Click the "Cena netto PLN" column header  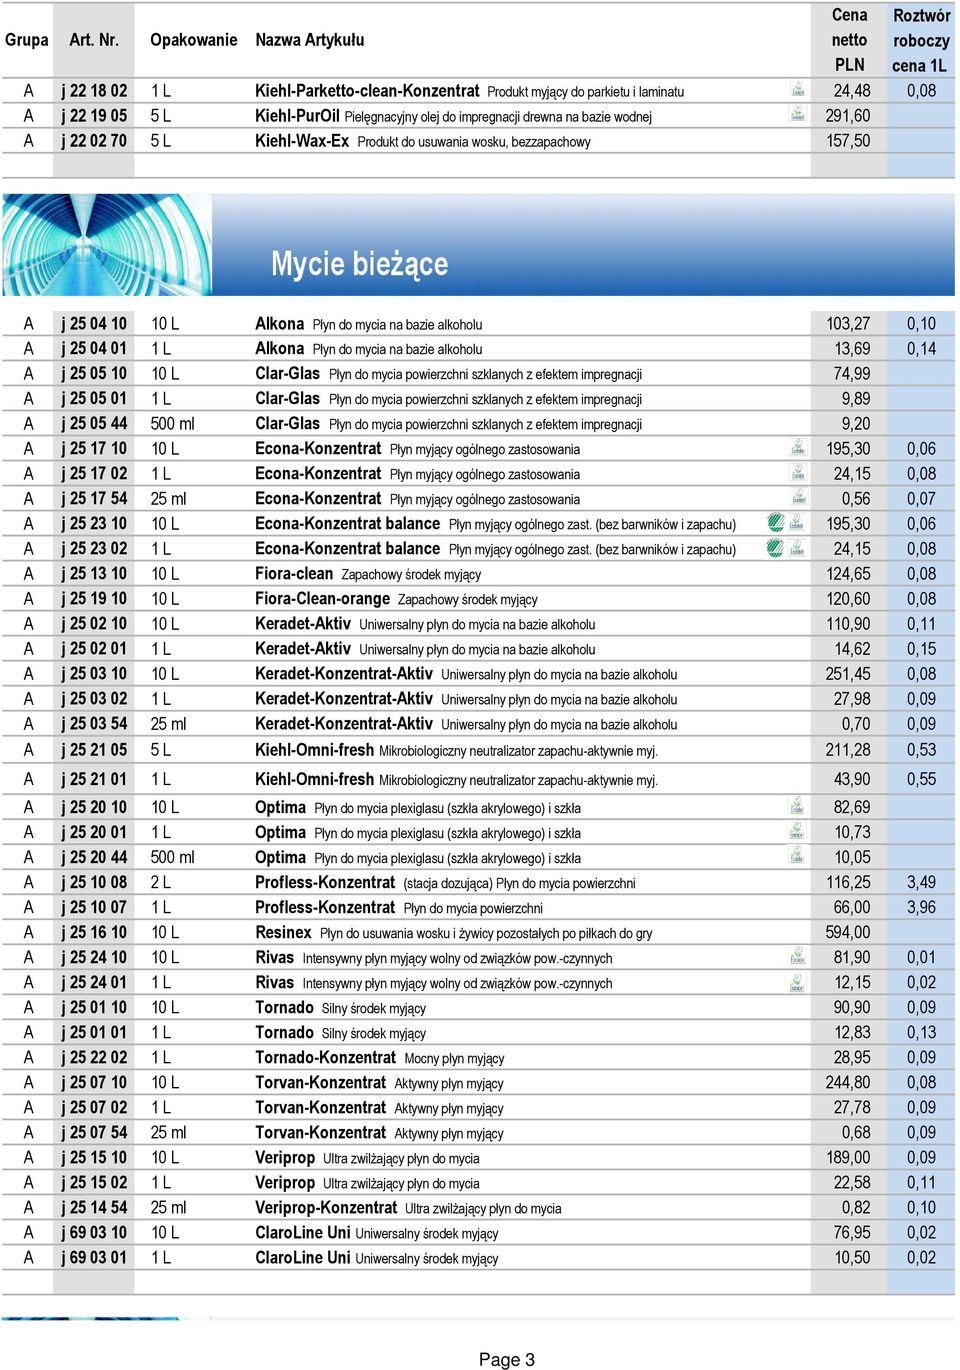(849, 40)
